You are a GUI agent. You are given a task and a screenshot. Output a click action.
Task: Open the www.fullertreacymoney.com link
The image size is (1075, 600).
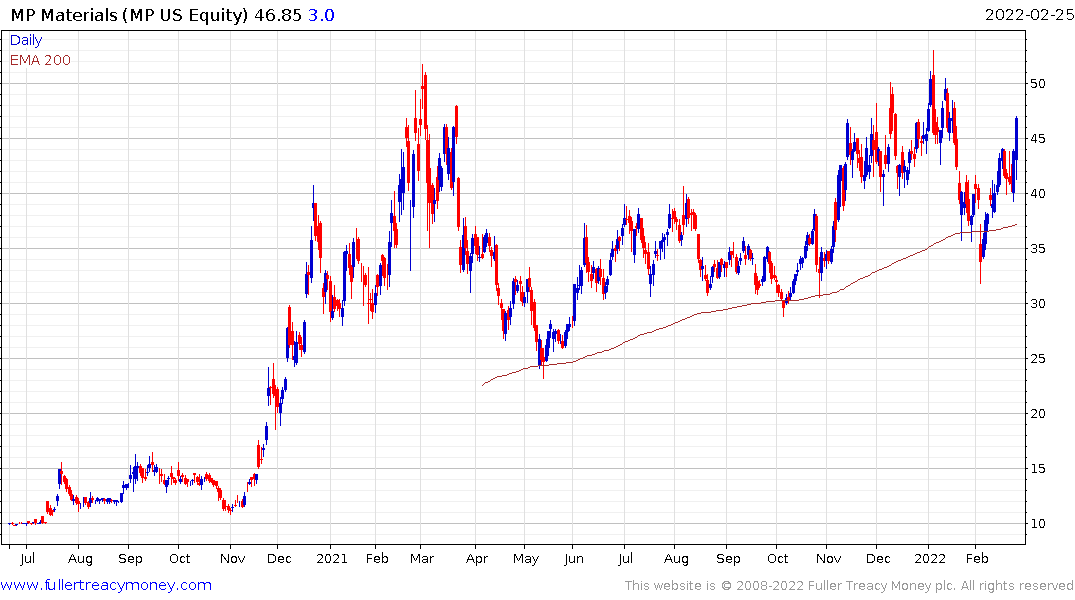[106, 585]
